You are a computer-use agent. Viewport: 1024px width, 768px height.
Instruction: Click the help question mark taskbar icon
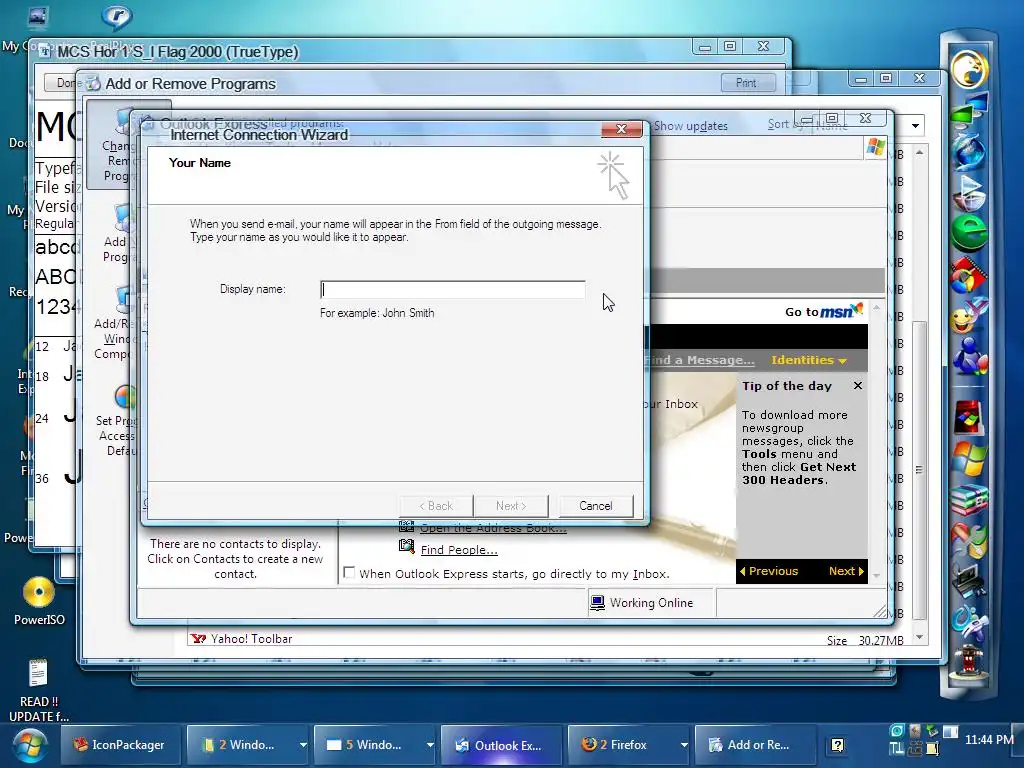pos(837,745)
